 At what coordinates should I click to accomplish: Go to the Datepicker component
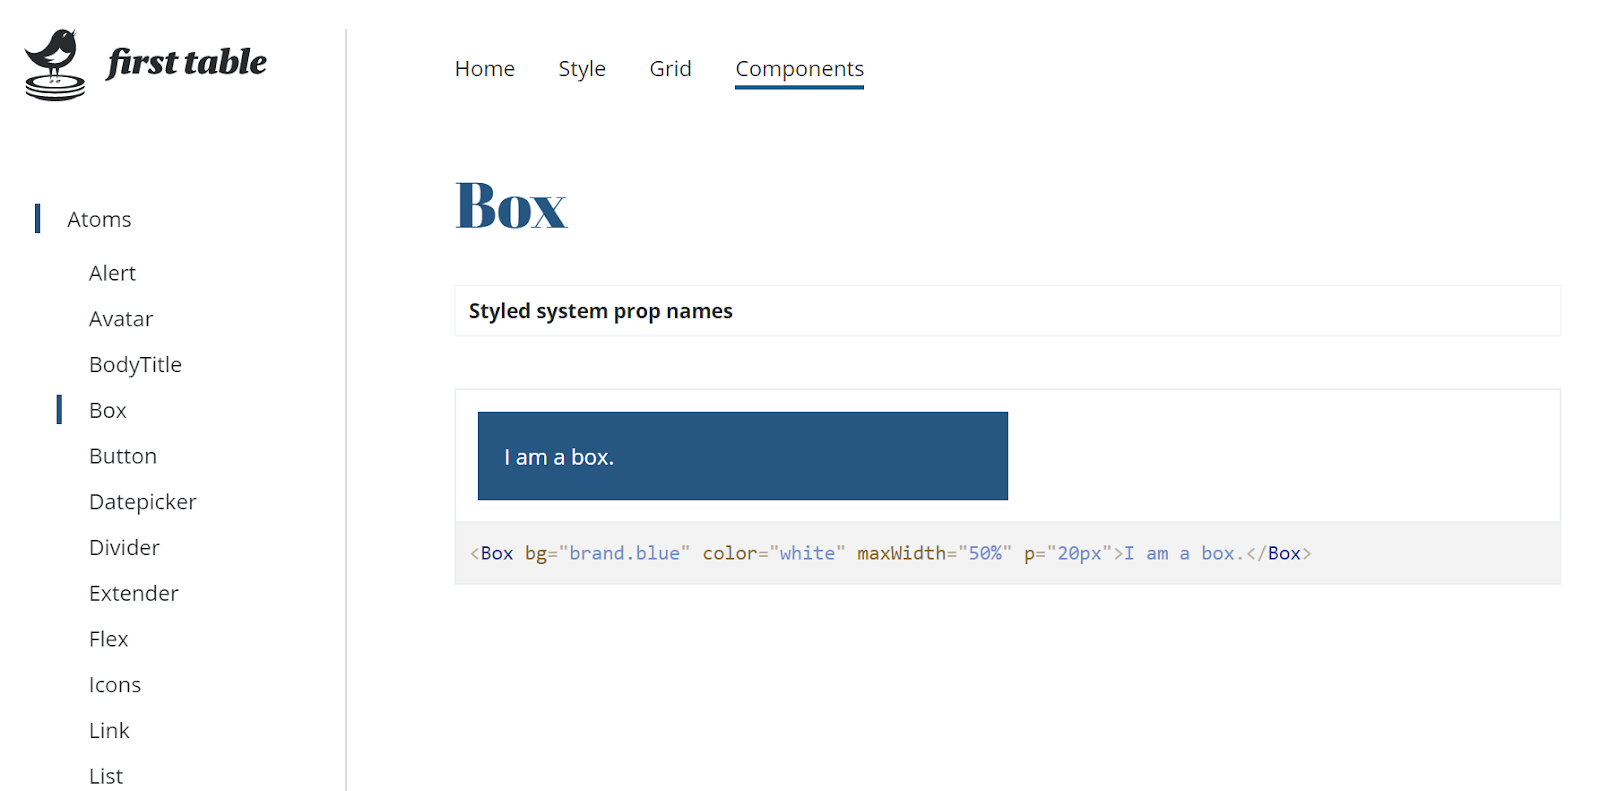(x=143, y=502)
